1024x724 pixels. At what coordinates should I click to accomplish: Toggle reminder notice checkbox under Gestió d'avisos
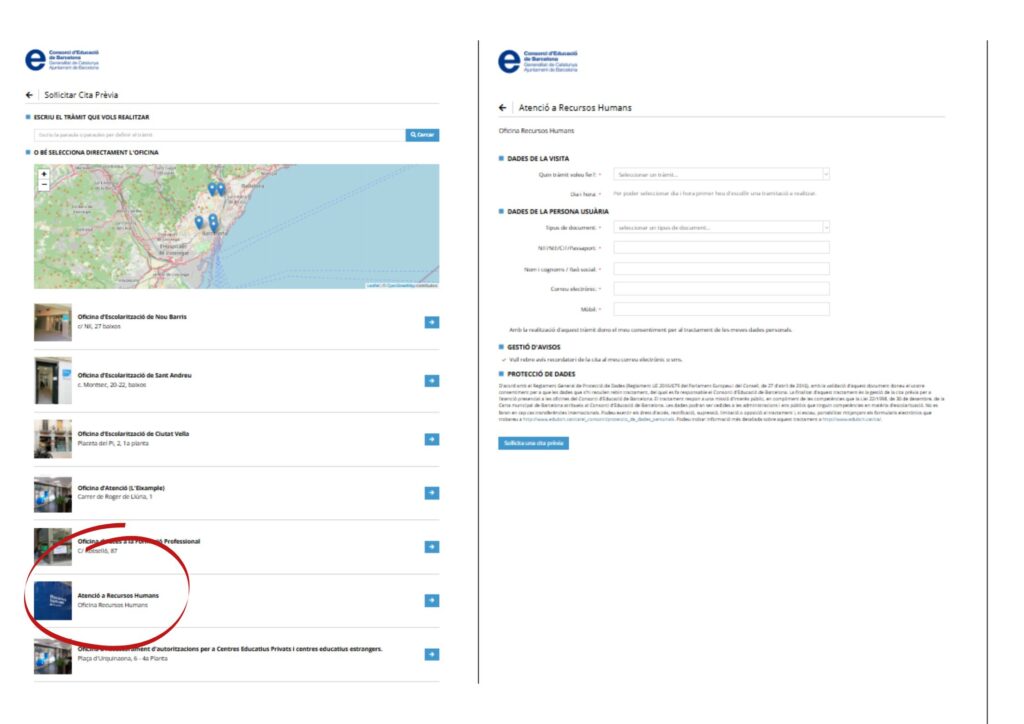(503, 359)
